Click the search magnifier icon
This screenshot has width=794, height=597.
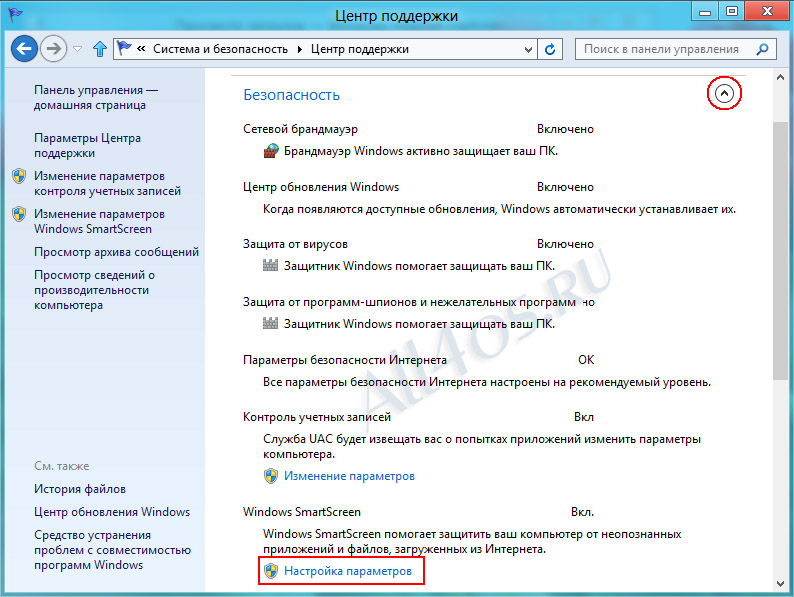pyautogui.click(x=762, y=49)
